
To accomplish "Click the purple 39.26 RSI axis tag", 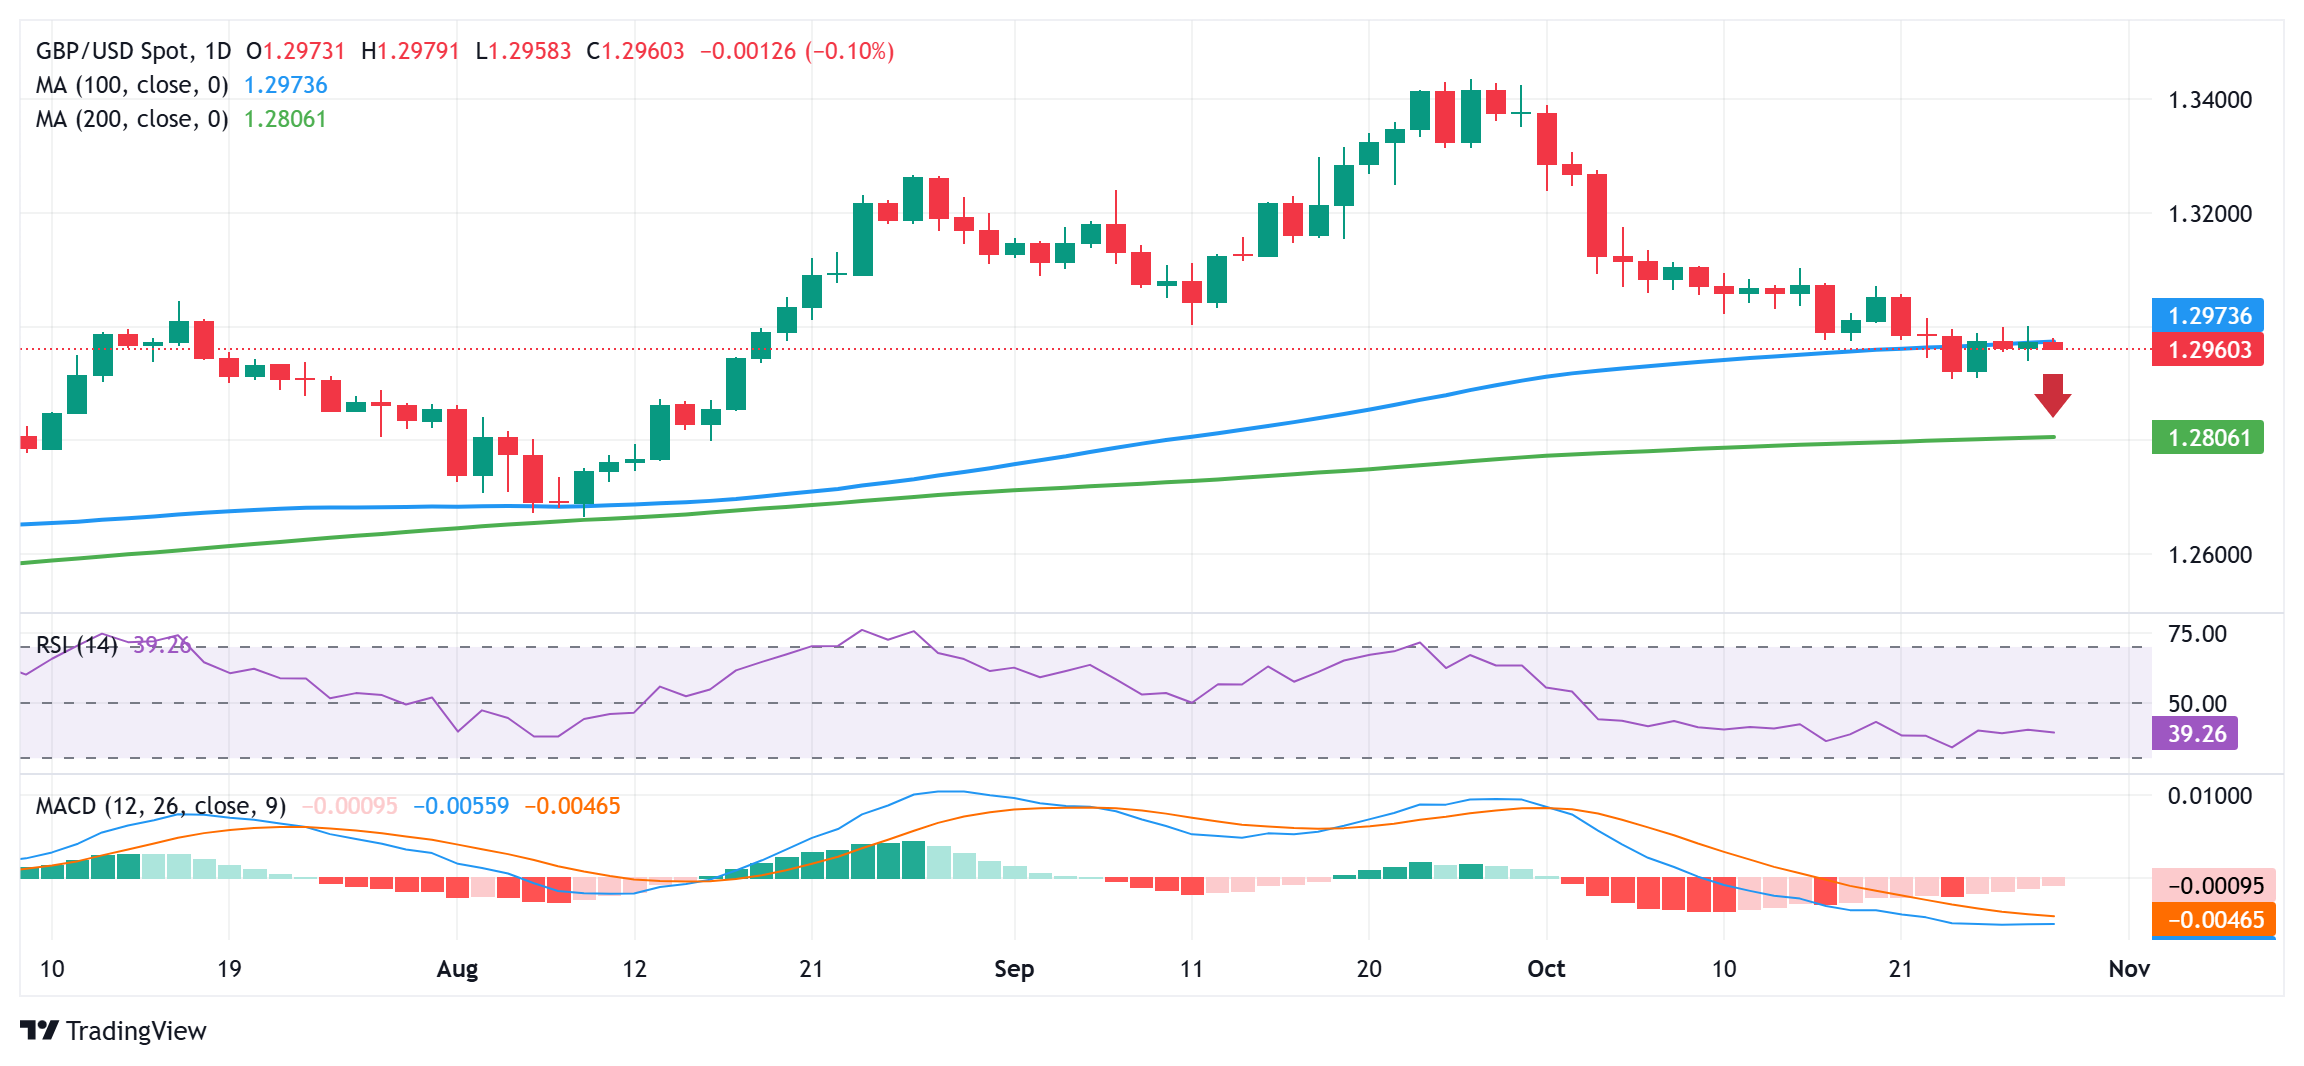I will [2195, 734].
